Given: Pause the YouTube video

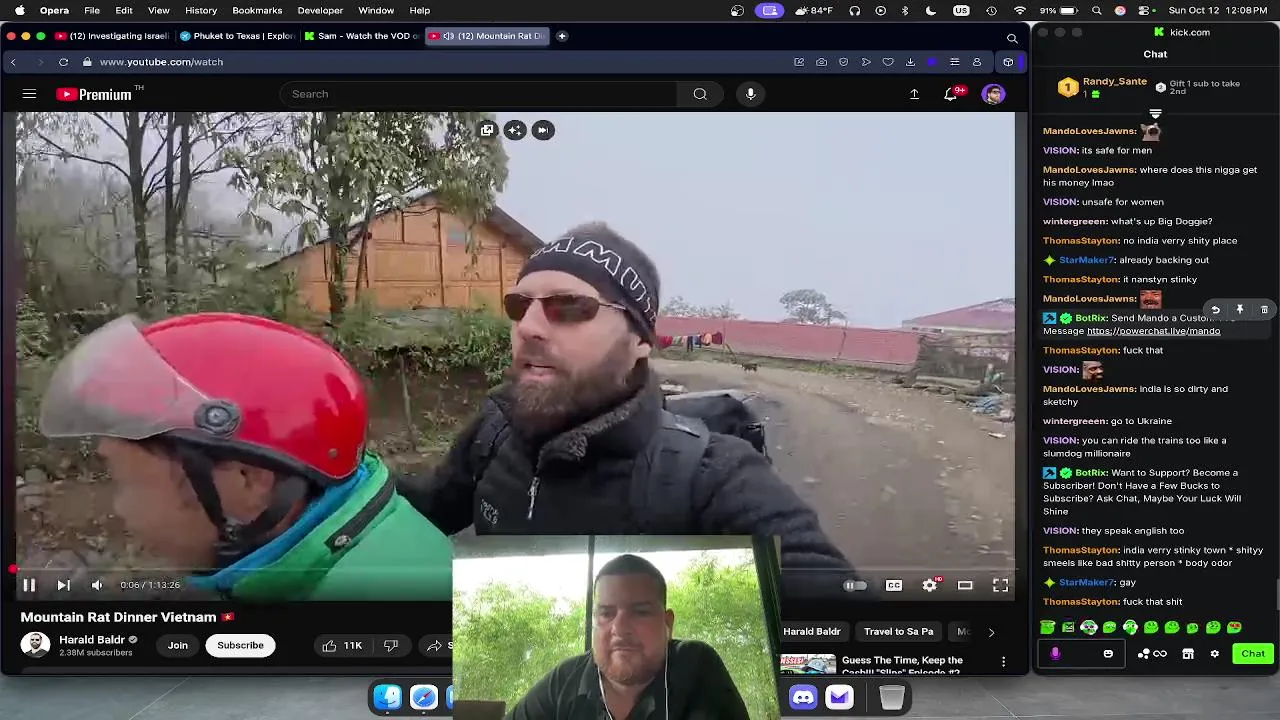Looking at the screenshot, I should pos(29,585).
